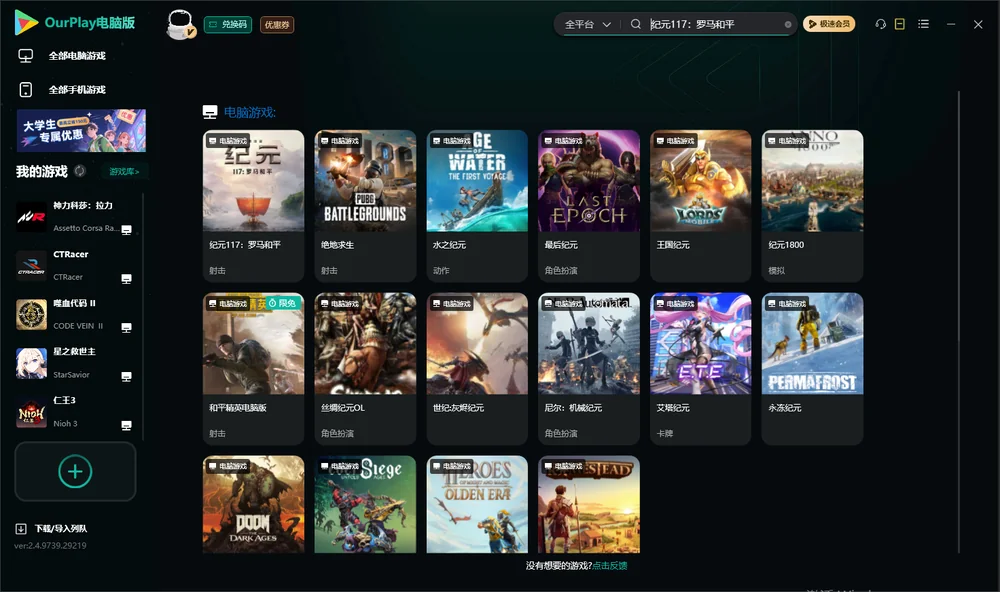Viewport: 1000px width, 592px height.
Task: Click the PC icon on Assetto Corsa row
Action: (126, 230)
